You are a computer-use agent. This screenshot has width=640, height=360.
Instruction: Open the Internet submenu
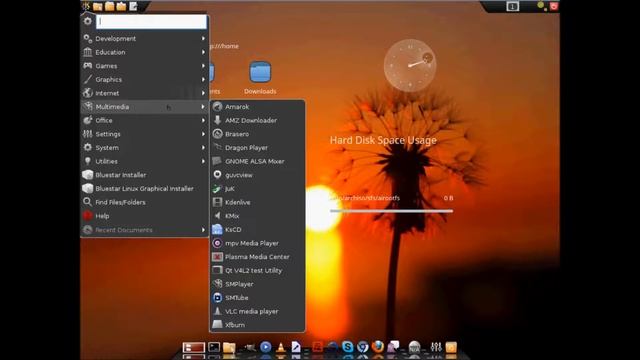click(x=144, y=93)
